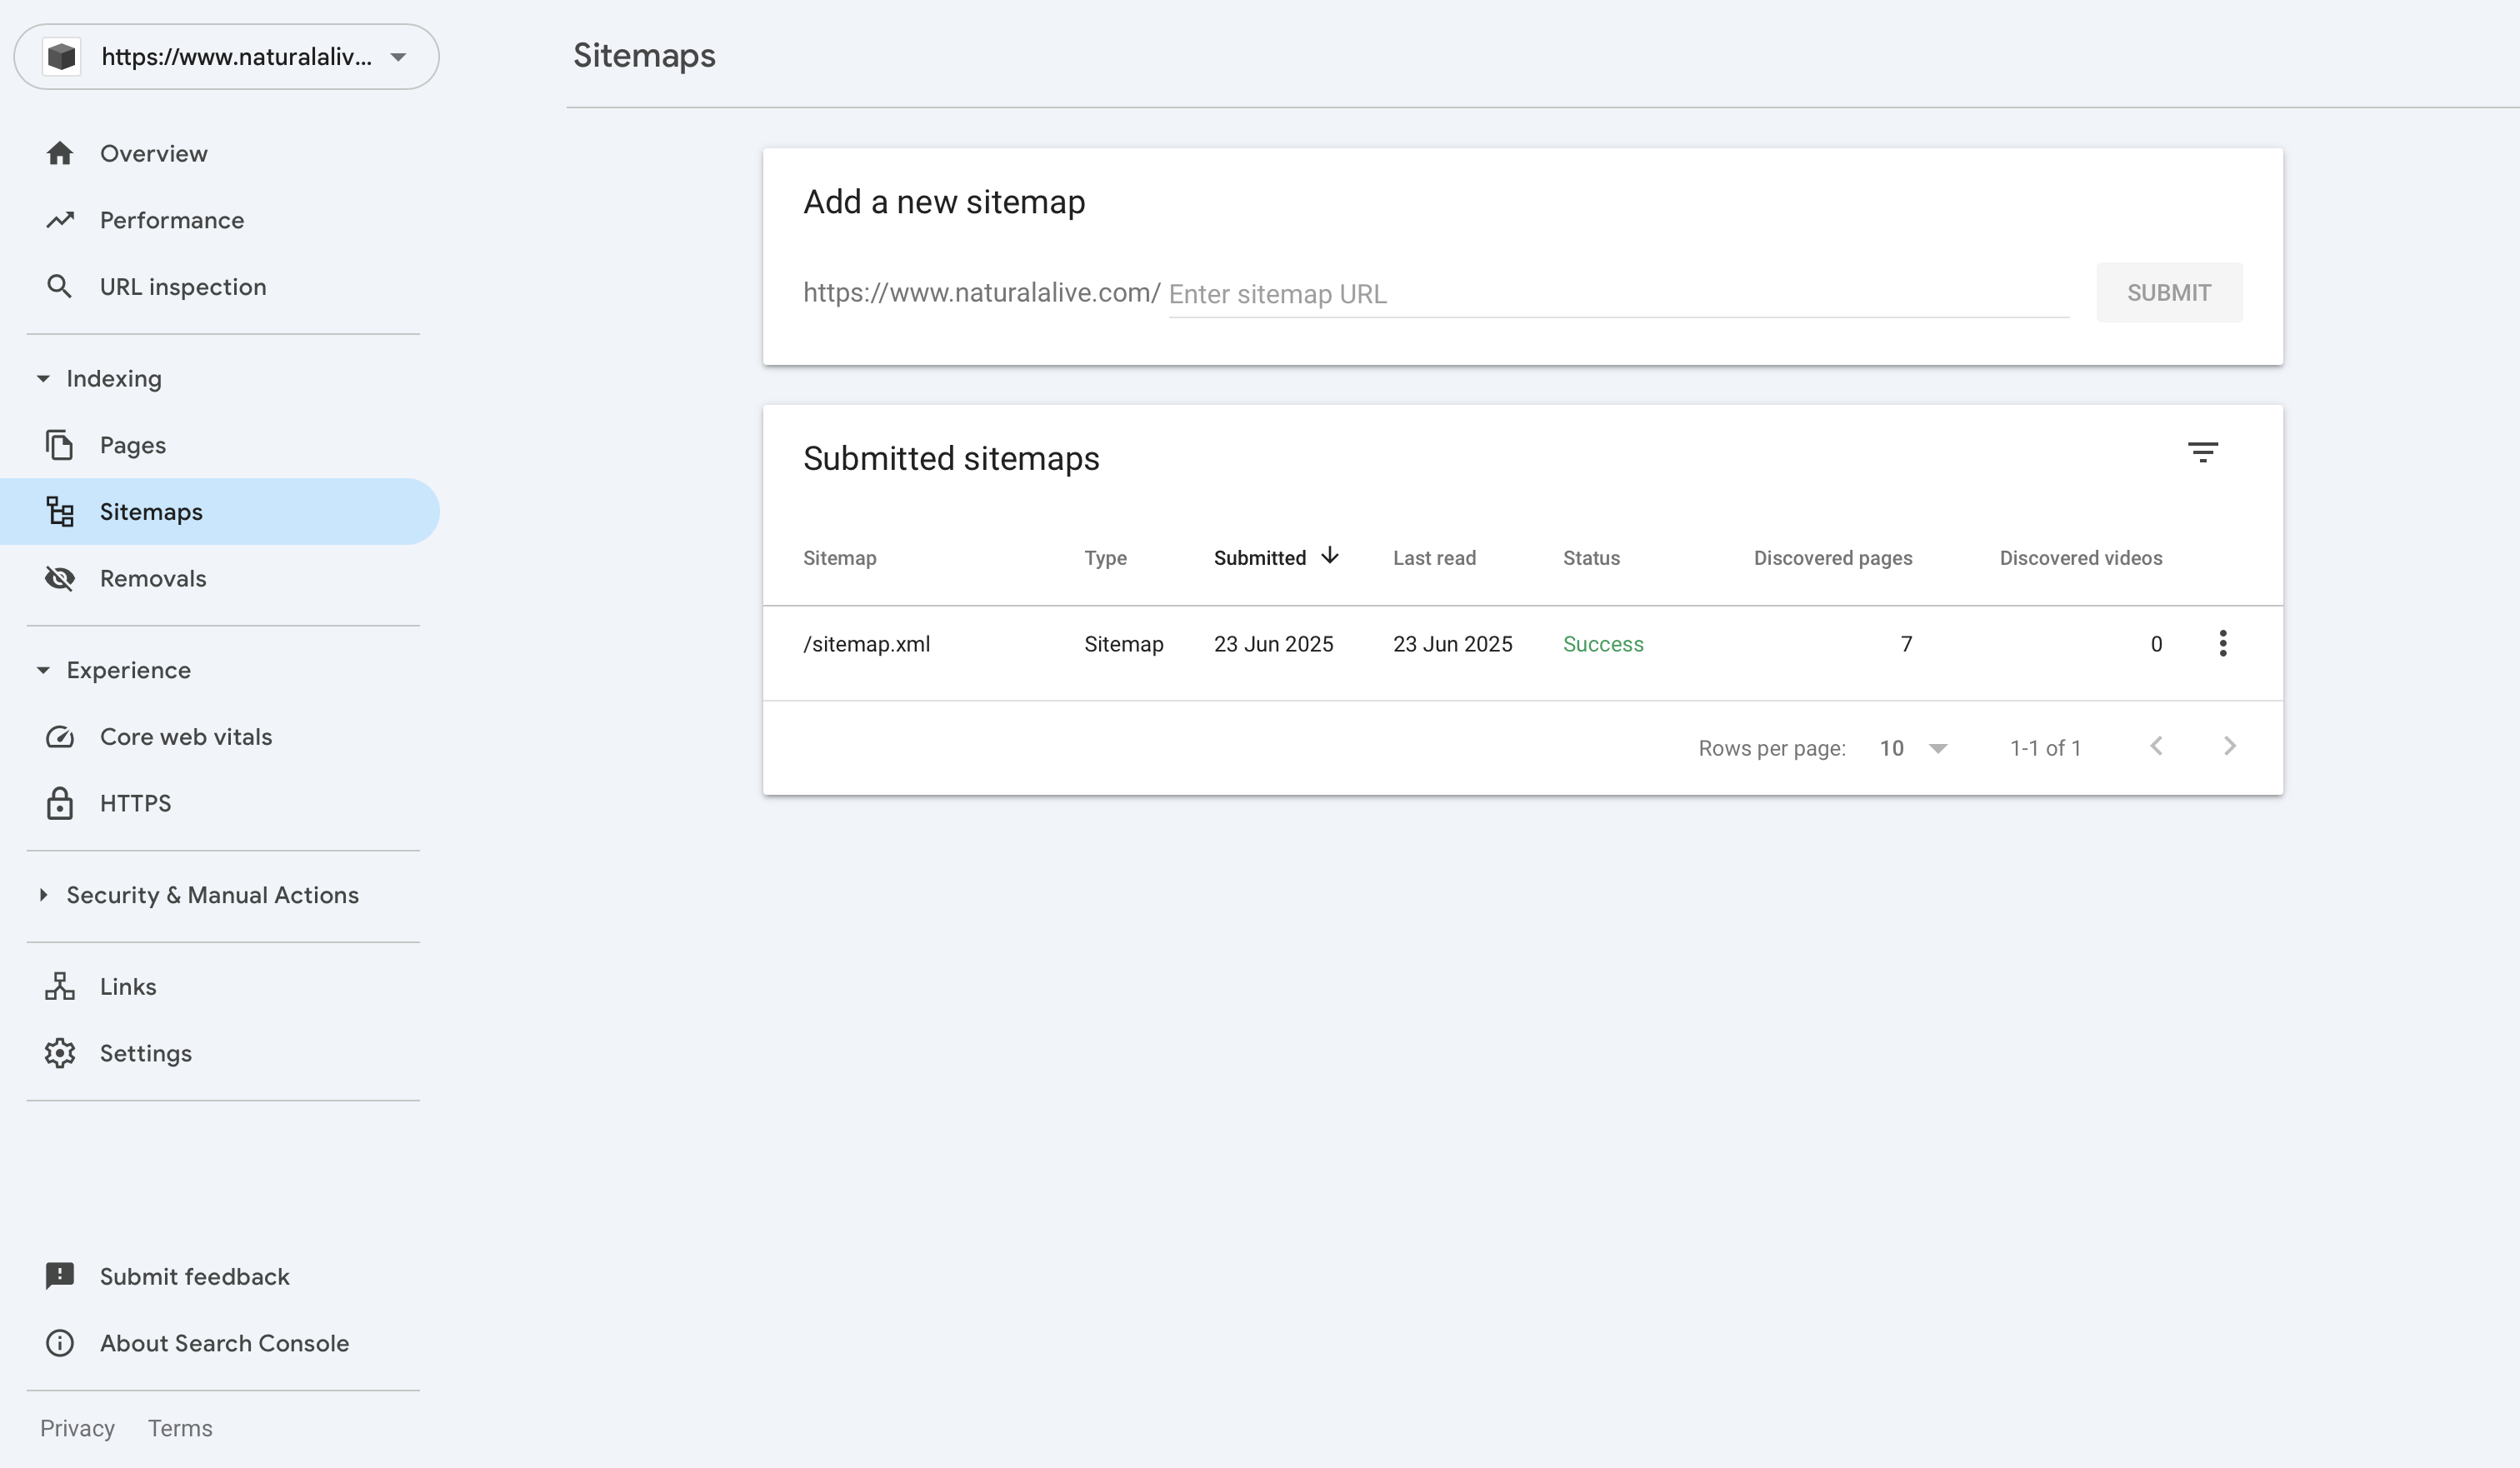Click the Submit feedback speech icon

(x=60, y=1276)
